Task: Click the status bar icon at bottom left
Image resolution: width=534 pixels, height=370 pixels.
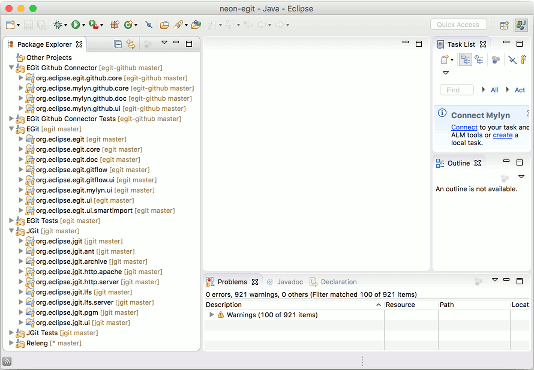Action: pyautogui.click(x=7, y=361)
